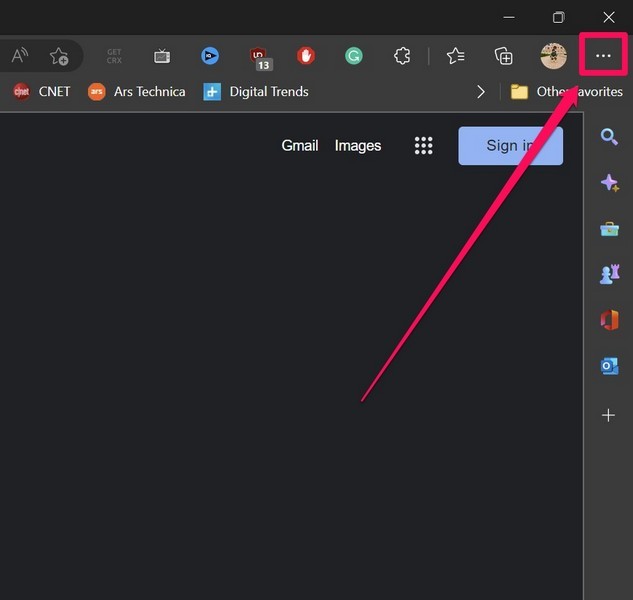
Task: Open the Gmail link
Action: [300, 145]
